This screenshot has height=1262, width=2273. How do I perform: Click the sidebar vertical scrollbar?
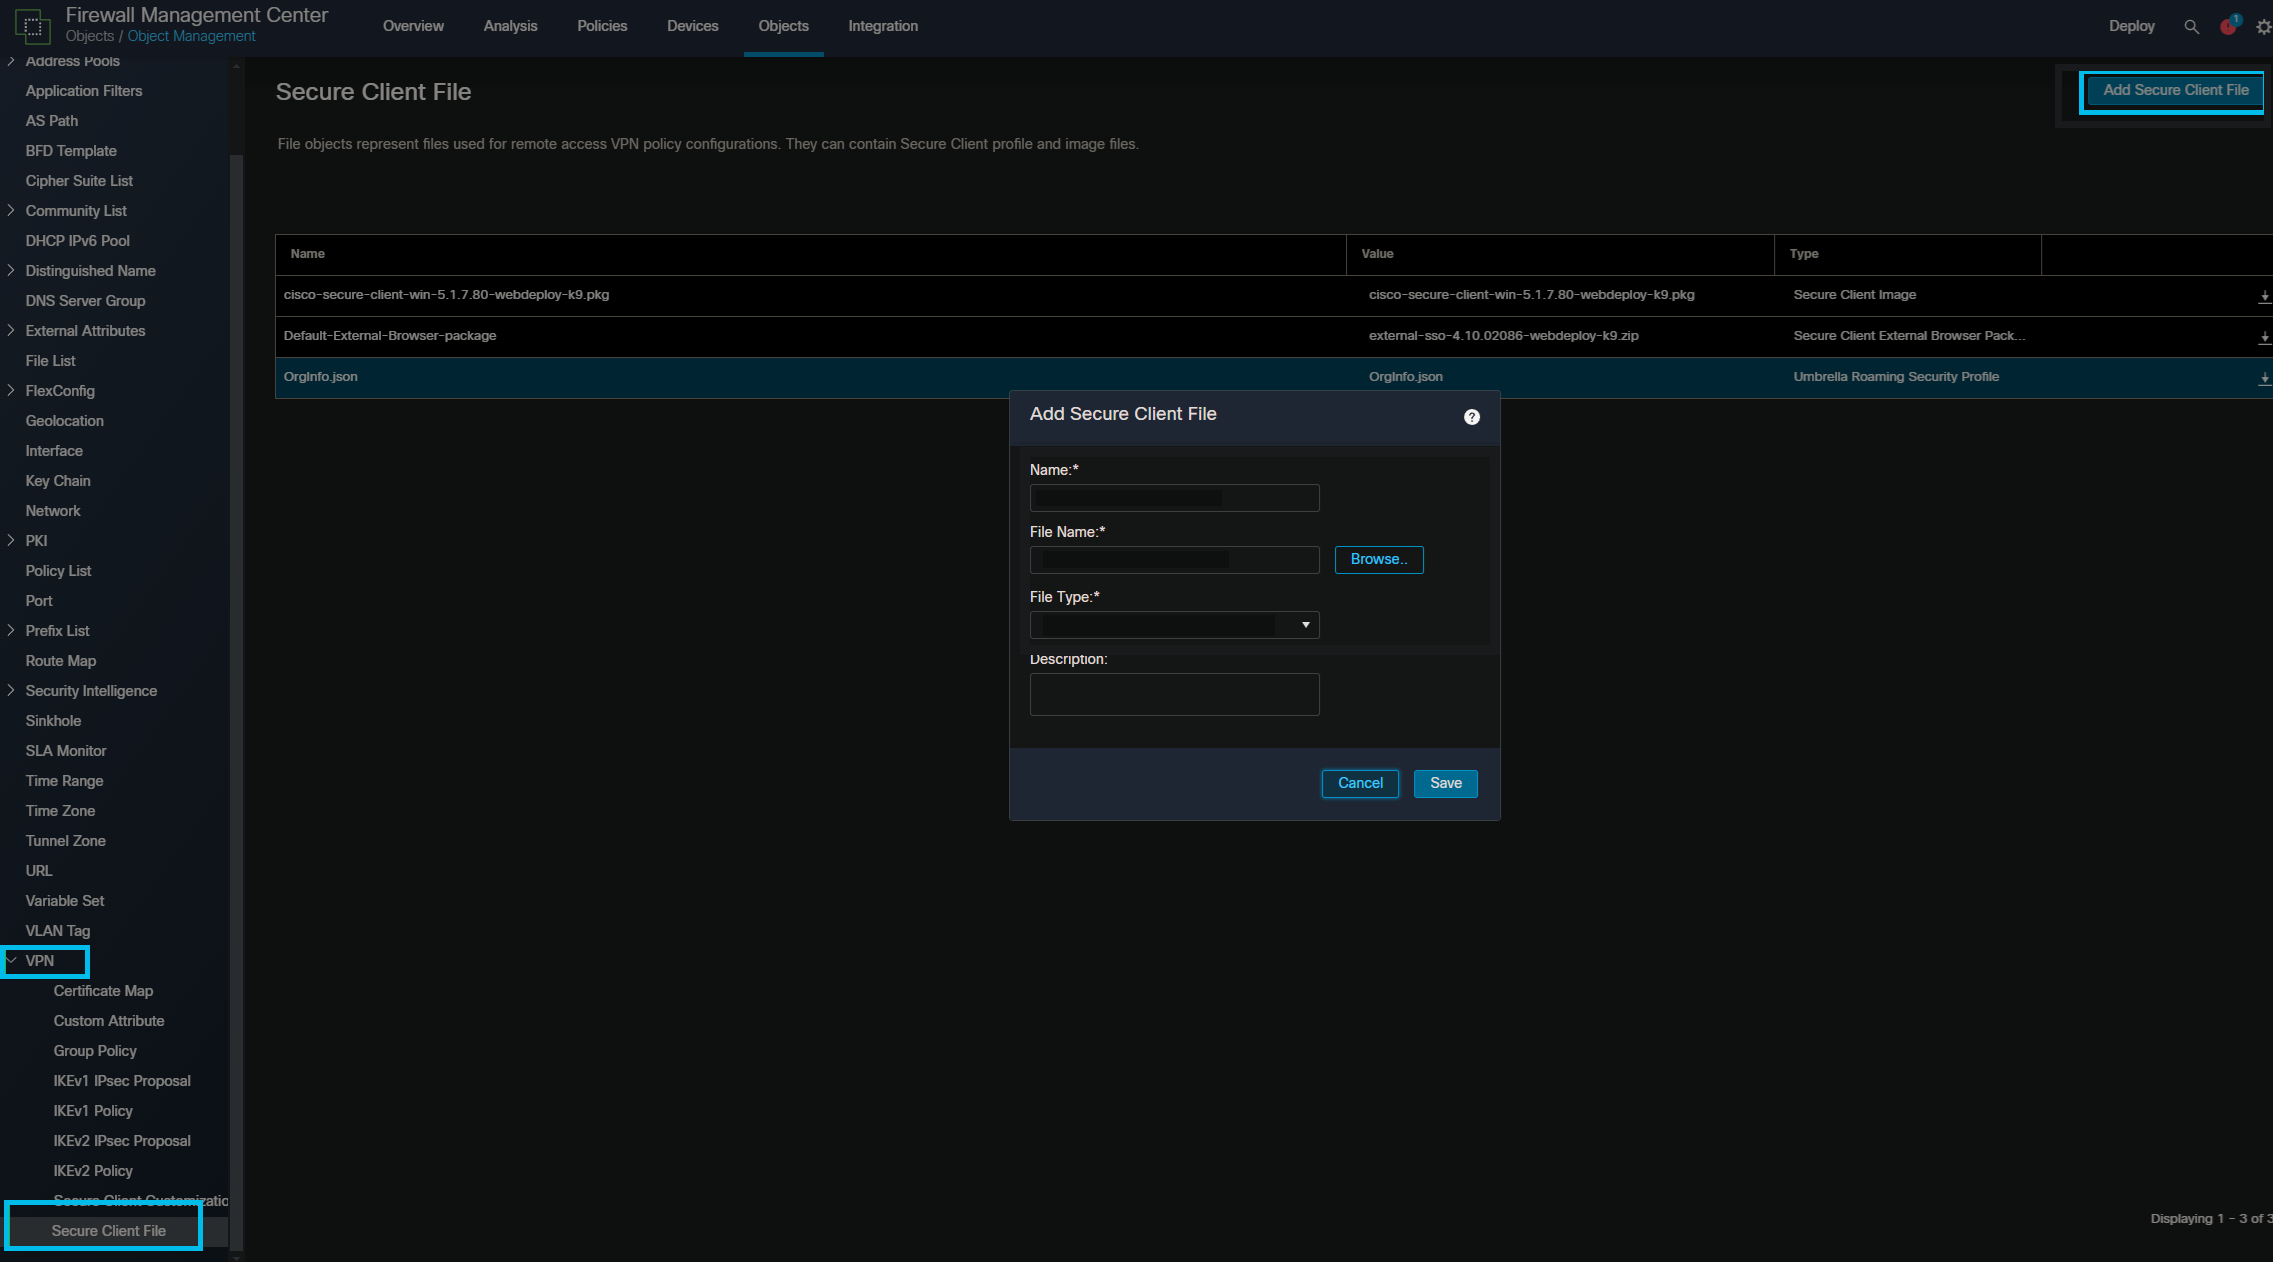tap(237, 700)
